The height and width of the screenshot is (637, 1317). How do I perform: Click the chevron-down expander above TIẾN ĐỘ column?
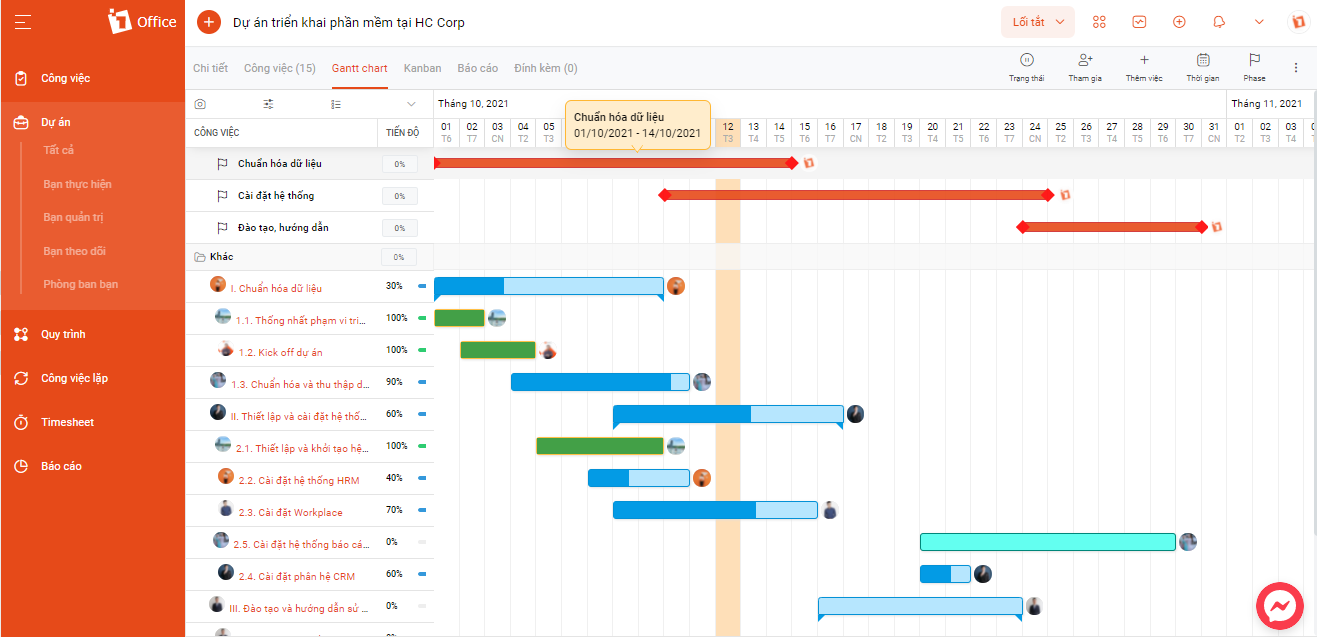(411, 104)
